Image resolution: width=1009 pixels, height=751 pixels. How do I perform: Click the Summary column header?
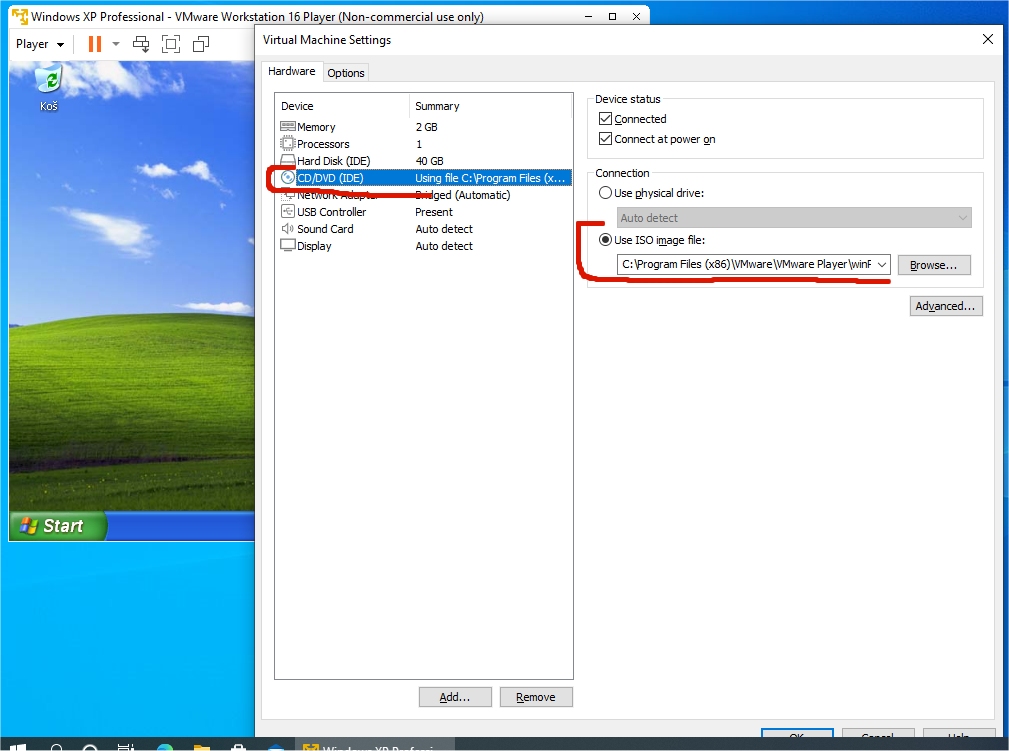(490, 106)
